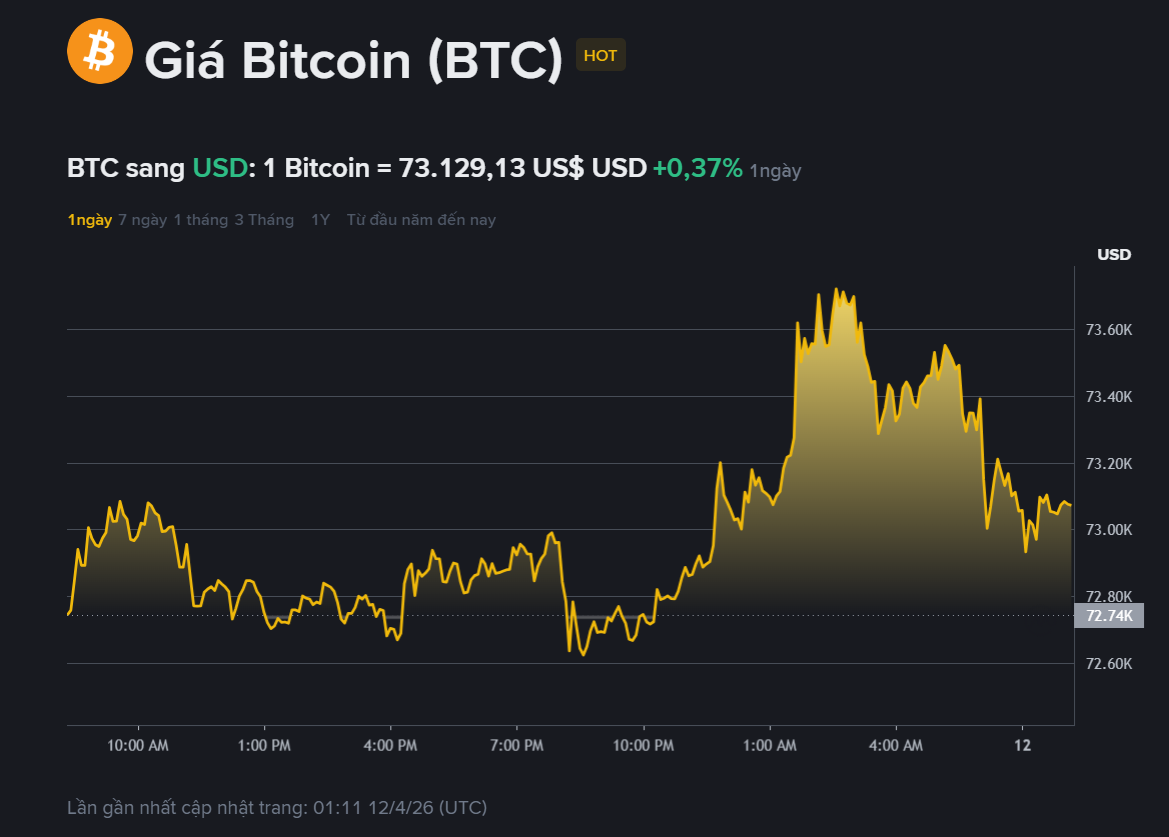Click the USD axis unit label

click(x=1114, y=255)
